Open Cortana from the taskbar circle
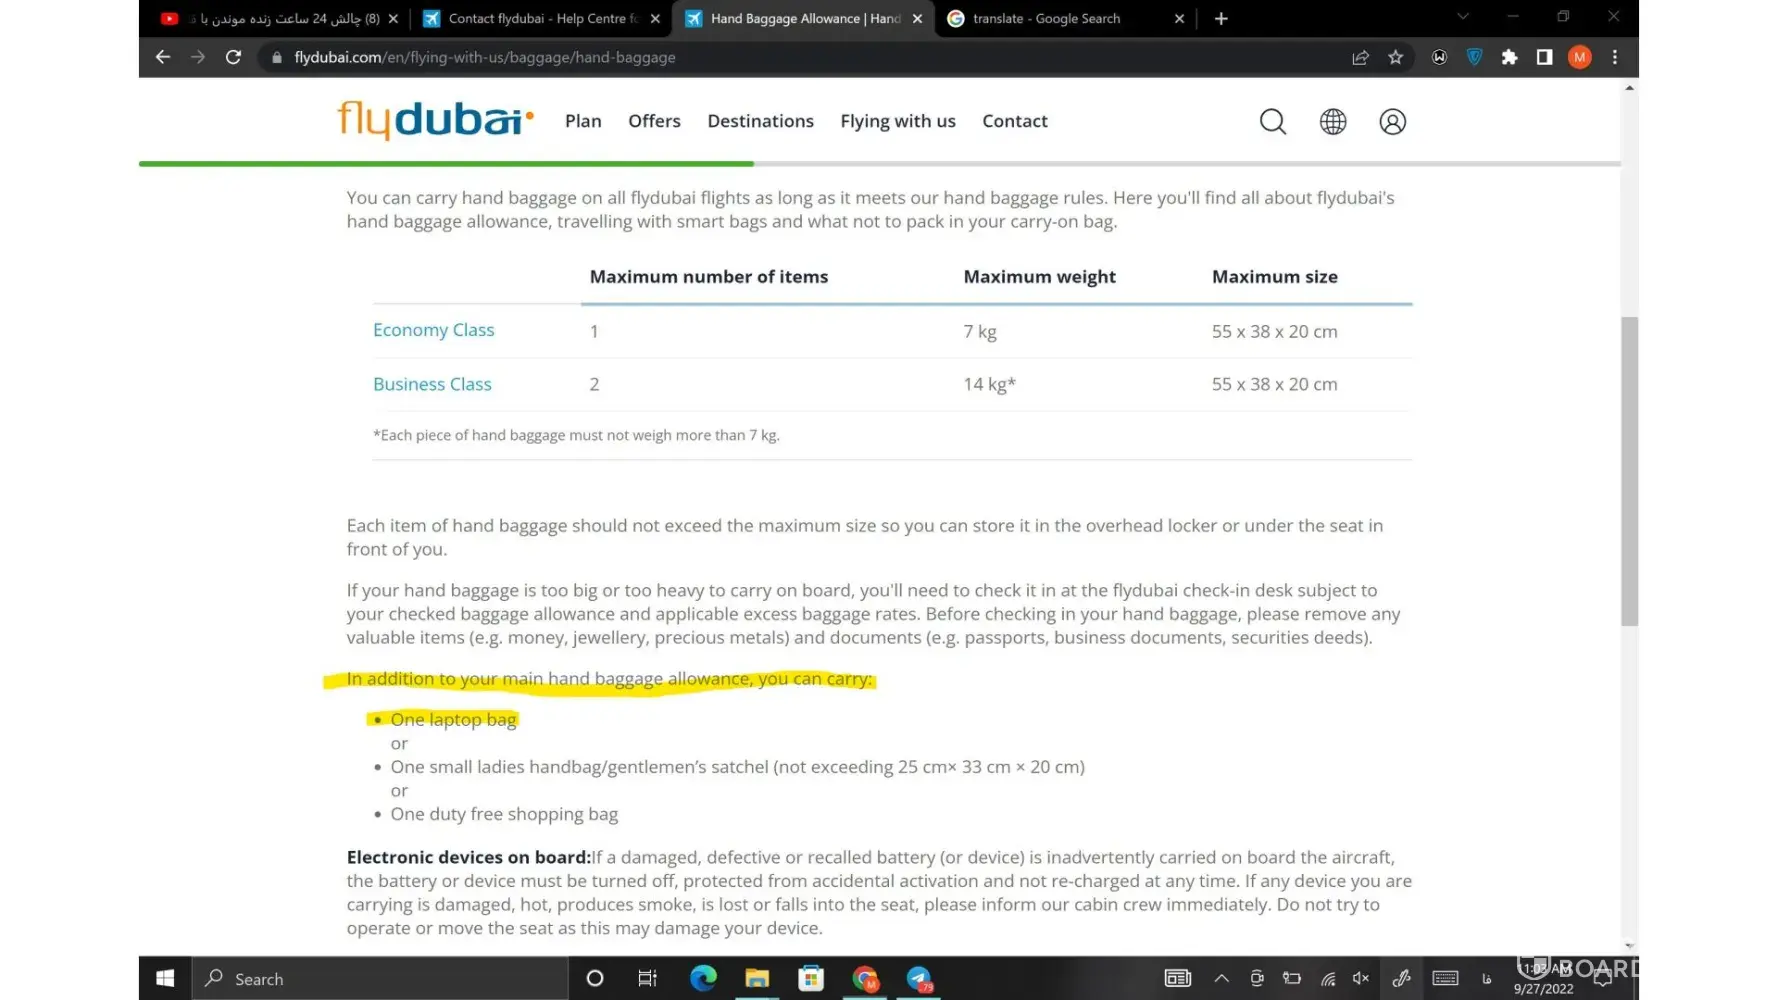This screenshot has width=1778, height=1000. click(x=595, y=978)
